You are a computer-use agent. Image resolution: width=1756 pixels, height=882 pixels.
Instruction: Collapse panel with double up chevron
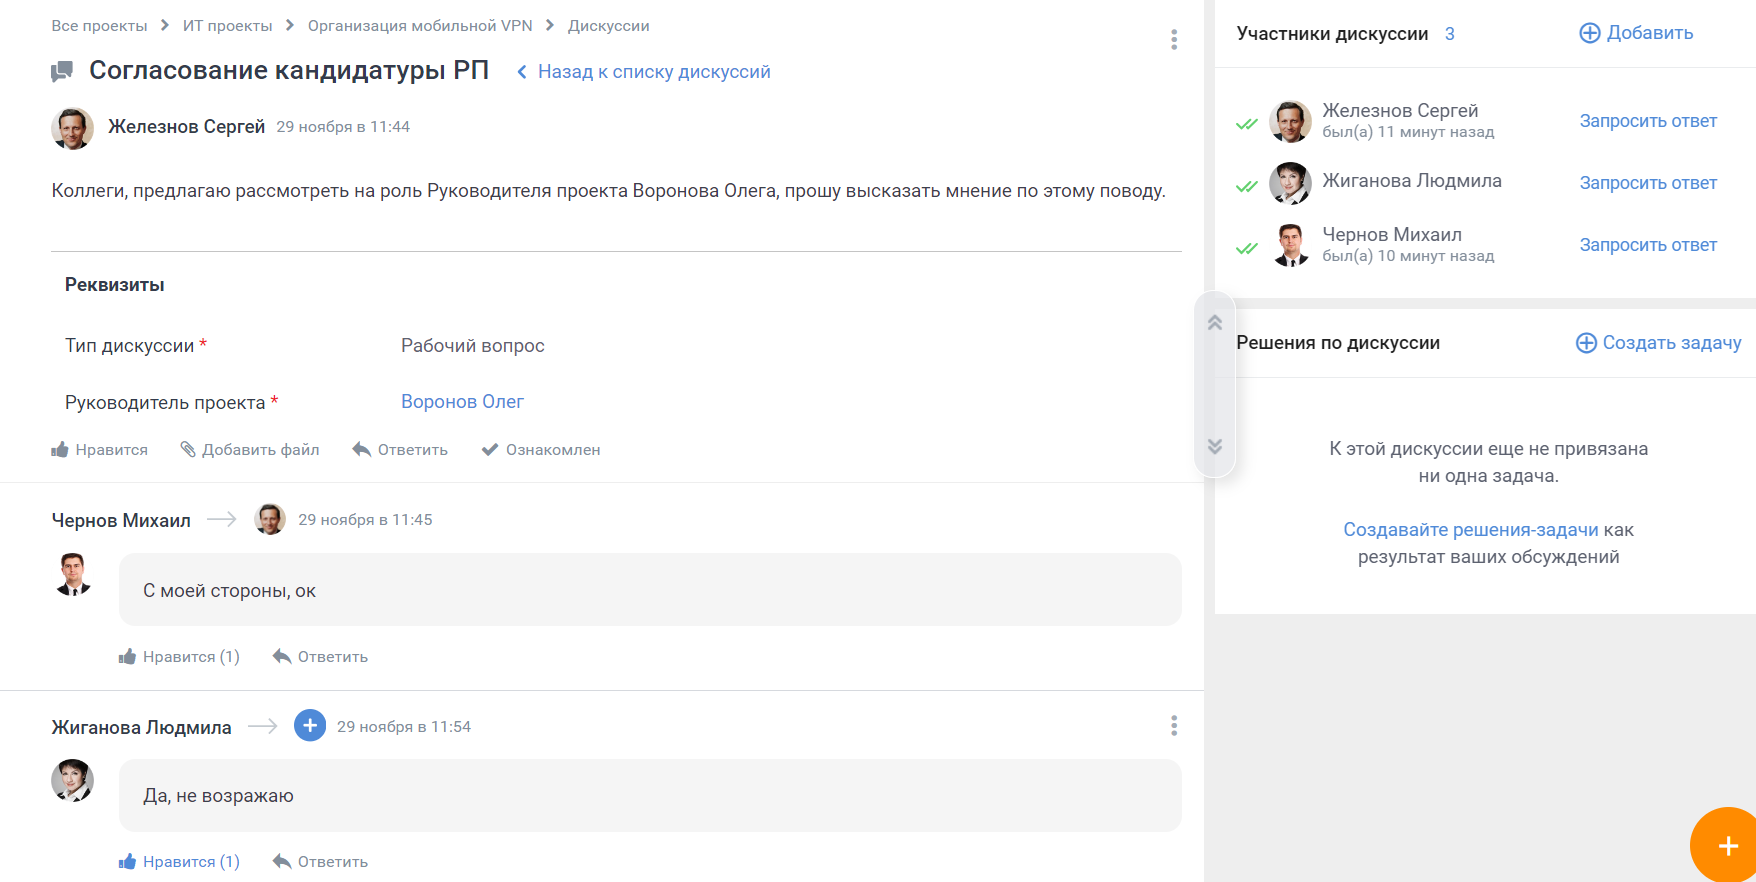pyautogui.click(x=1215, y=323)
